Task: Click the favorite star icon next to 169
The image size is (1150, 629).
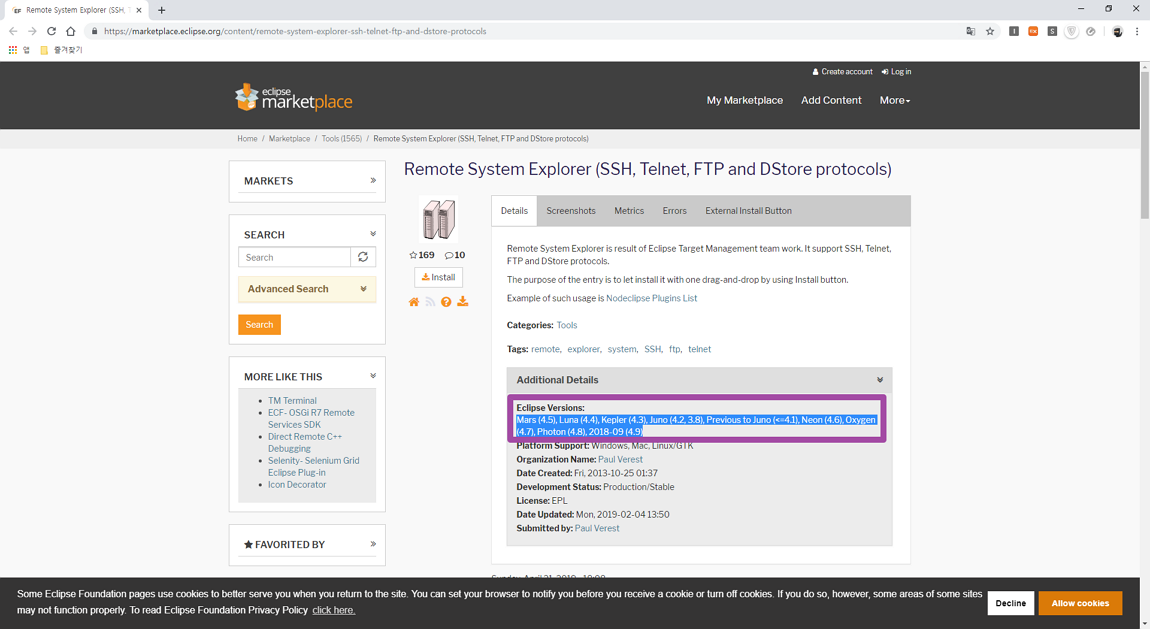Action: [x=413, y=255]
